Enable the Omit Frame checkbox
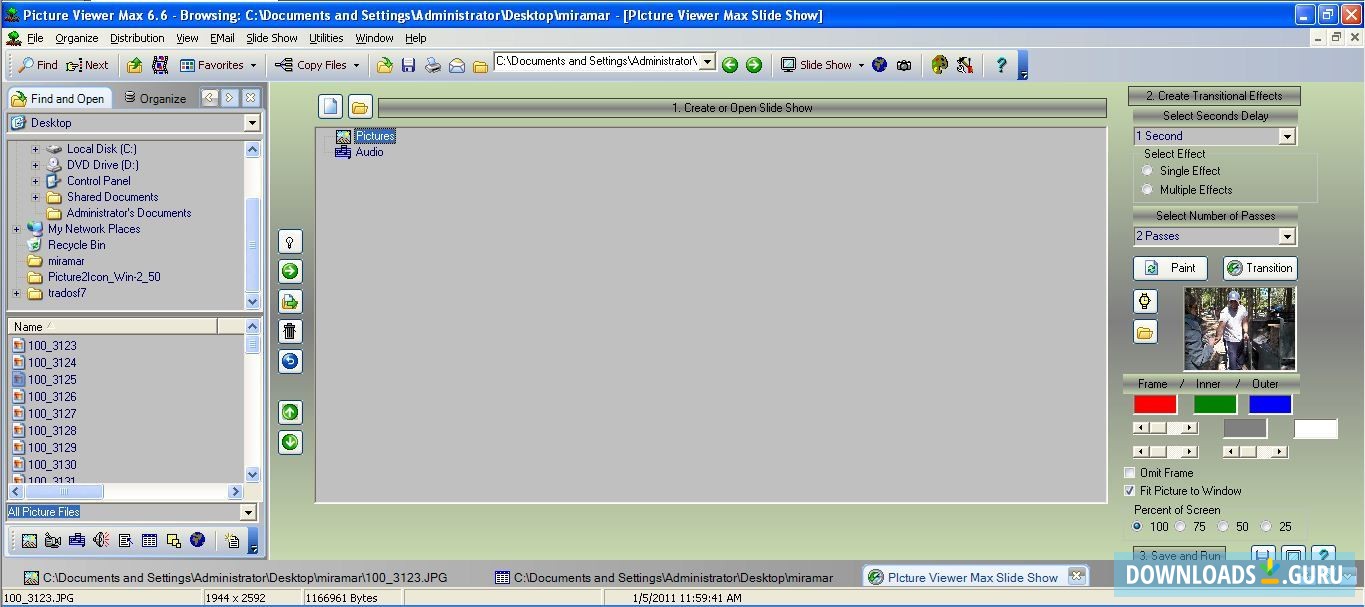1365x607 pixels. [x=1130, y=472]
